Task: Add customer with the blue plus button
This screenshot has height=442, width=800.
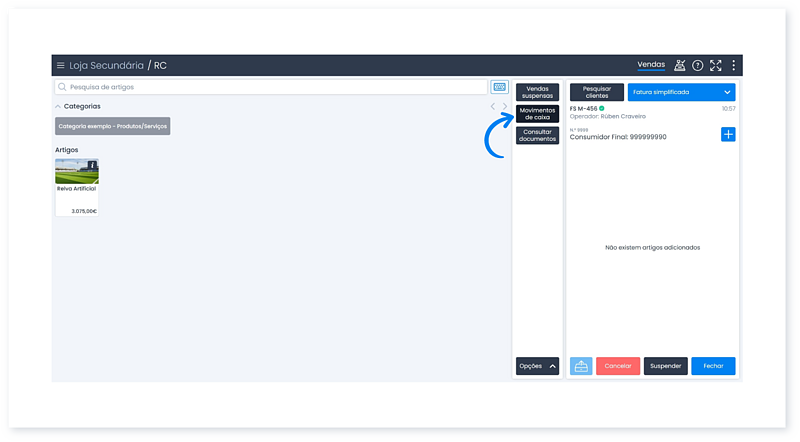Action: (x=728, y=134)
